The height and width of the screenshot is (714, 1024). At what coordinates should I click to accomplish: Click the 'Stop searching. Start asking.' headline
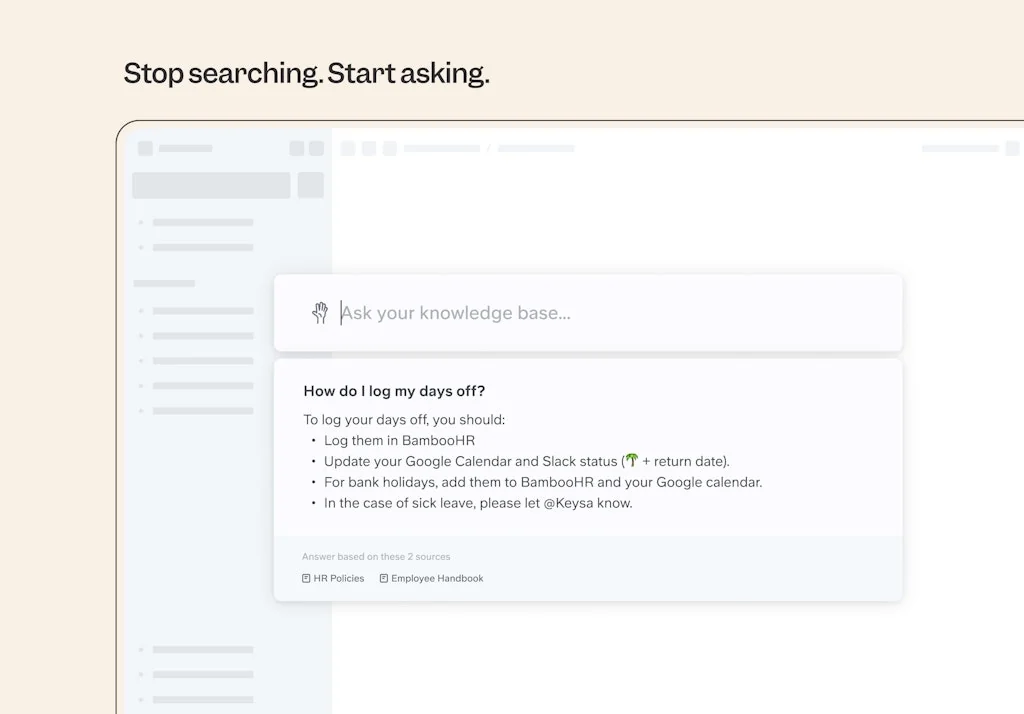(306, 73)
